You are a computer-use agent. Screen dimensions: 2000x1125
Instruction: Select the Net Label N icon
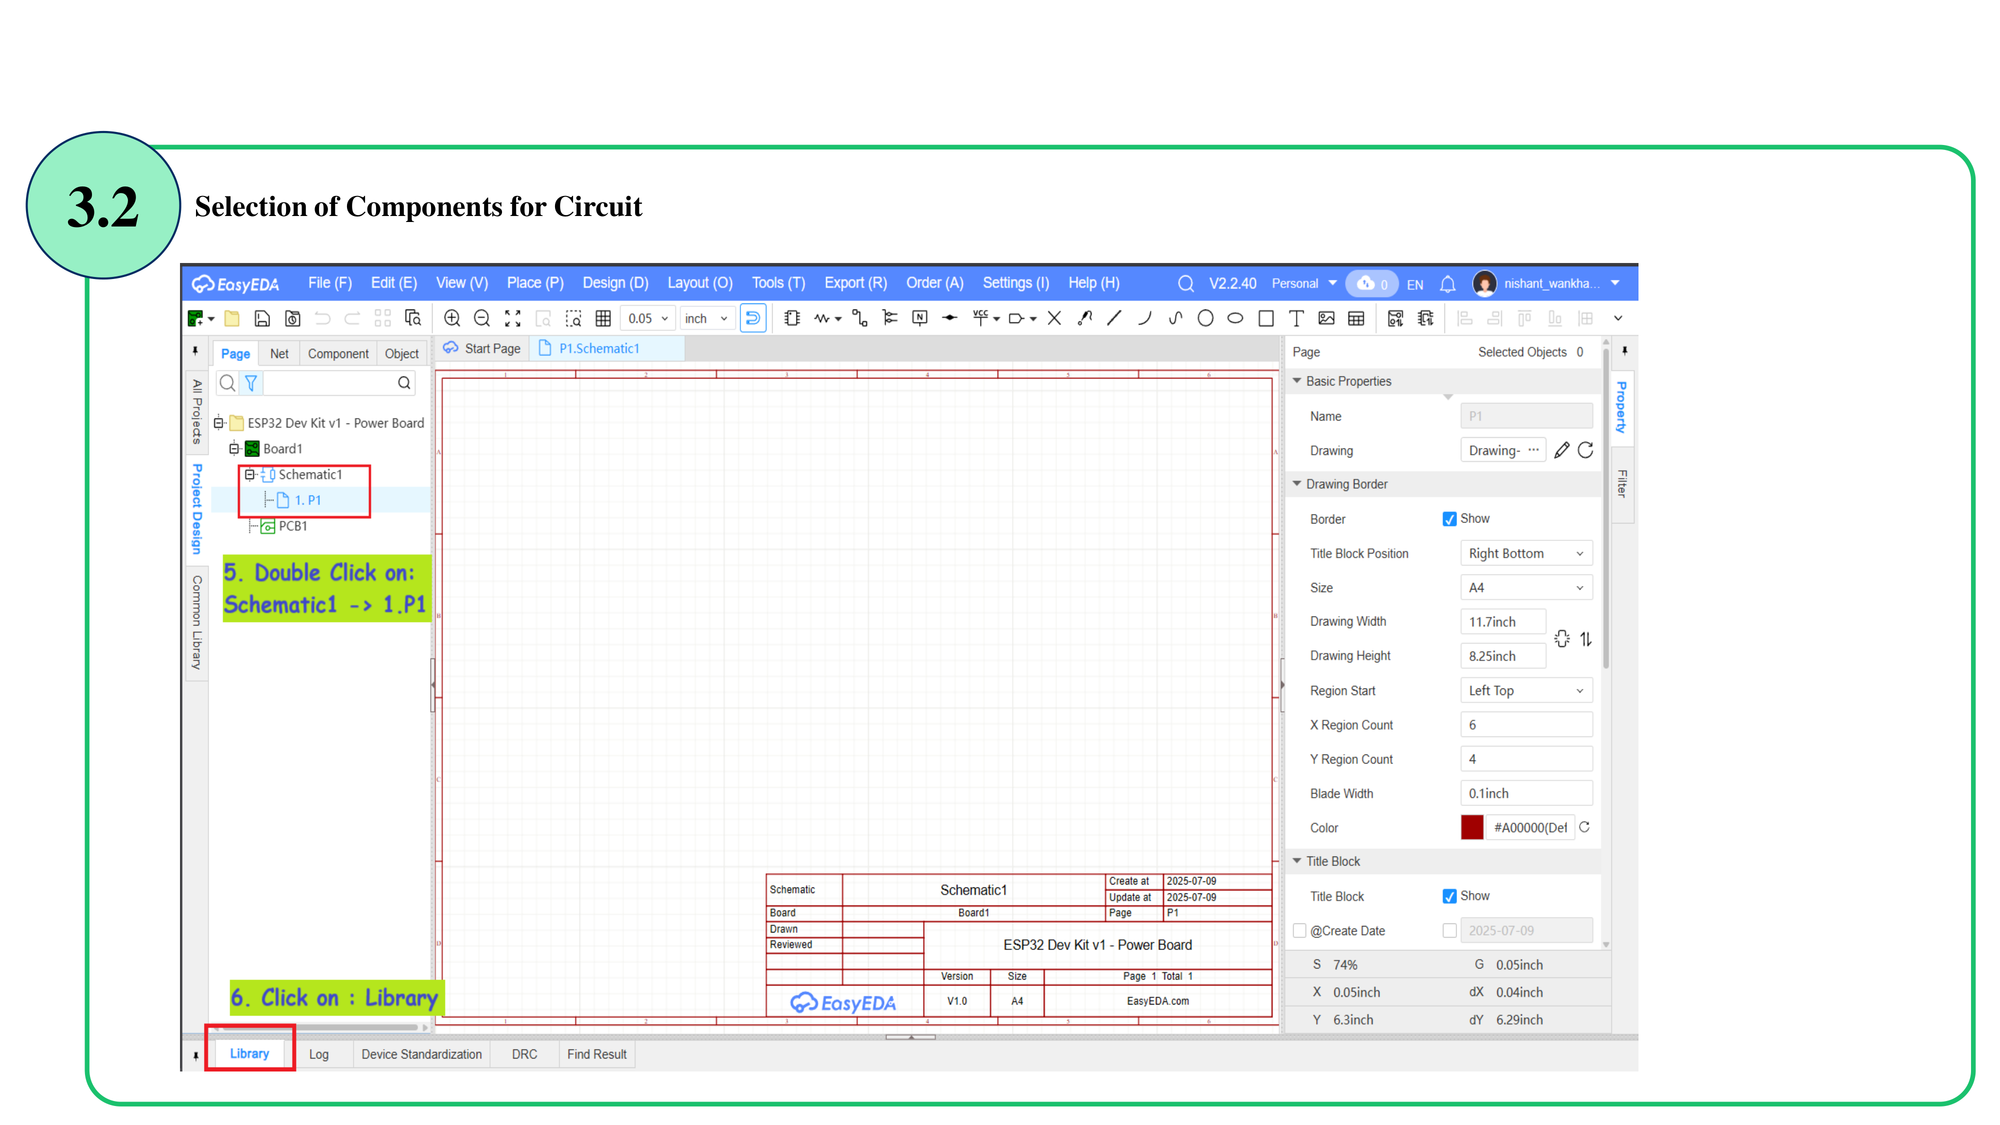click(x=920, y=318)
